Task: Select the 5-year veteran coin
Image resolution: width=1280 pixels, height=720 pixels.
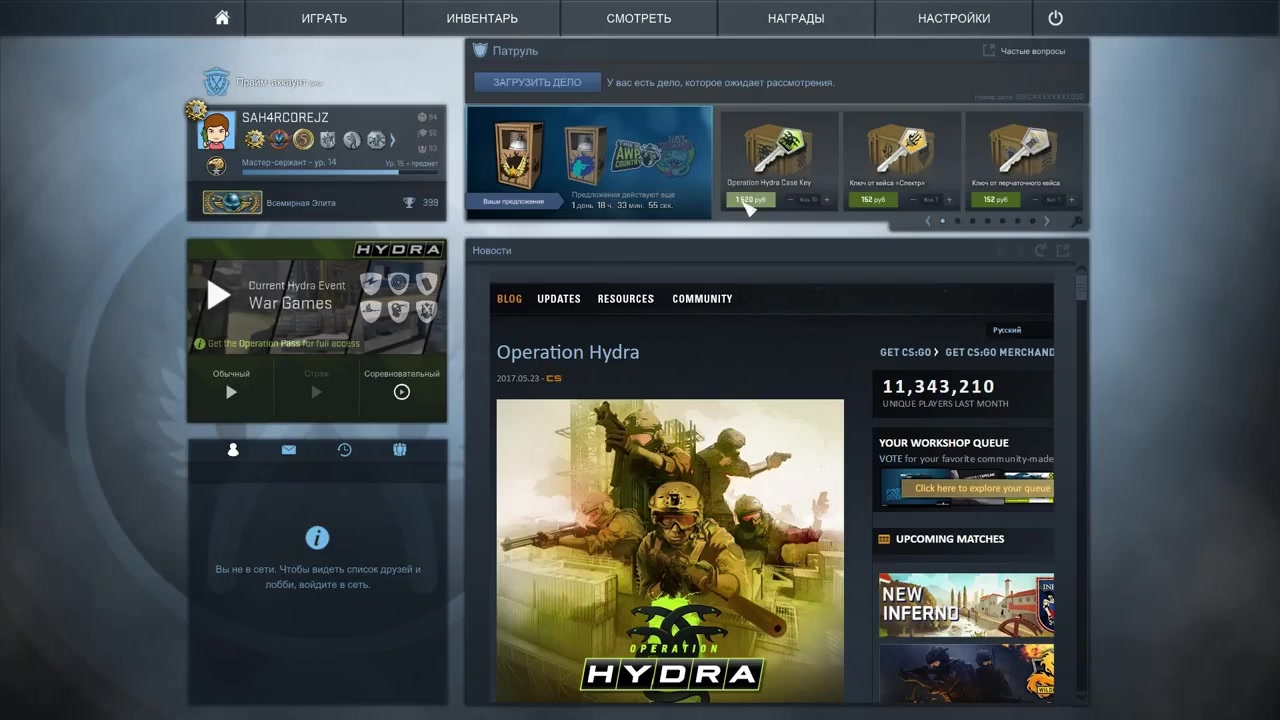Action: (x=303, y=140)
